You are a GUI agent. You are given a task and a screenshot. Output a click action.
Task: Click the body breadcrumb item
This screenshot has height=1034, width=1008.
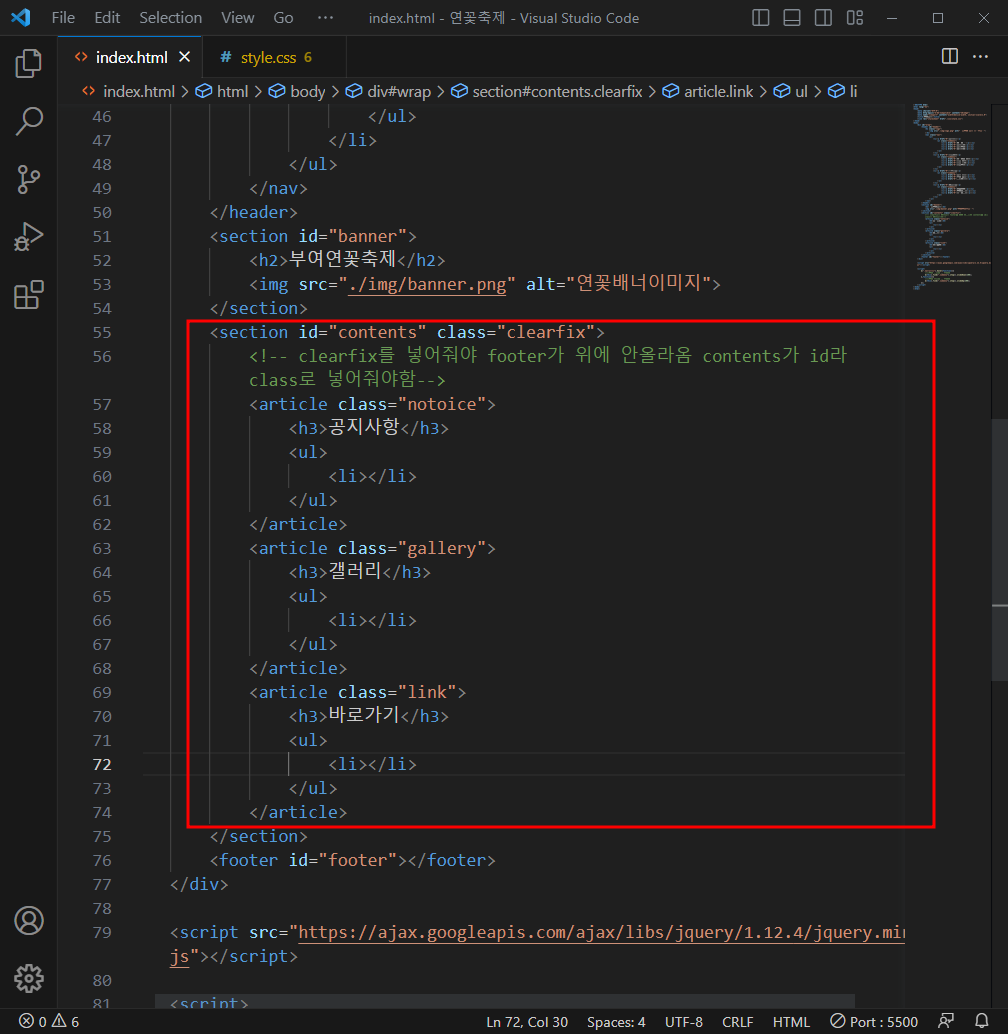[297, 92]
